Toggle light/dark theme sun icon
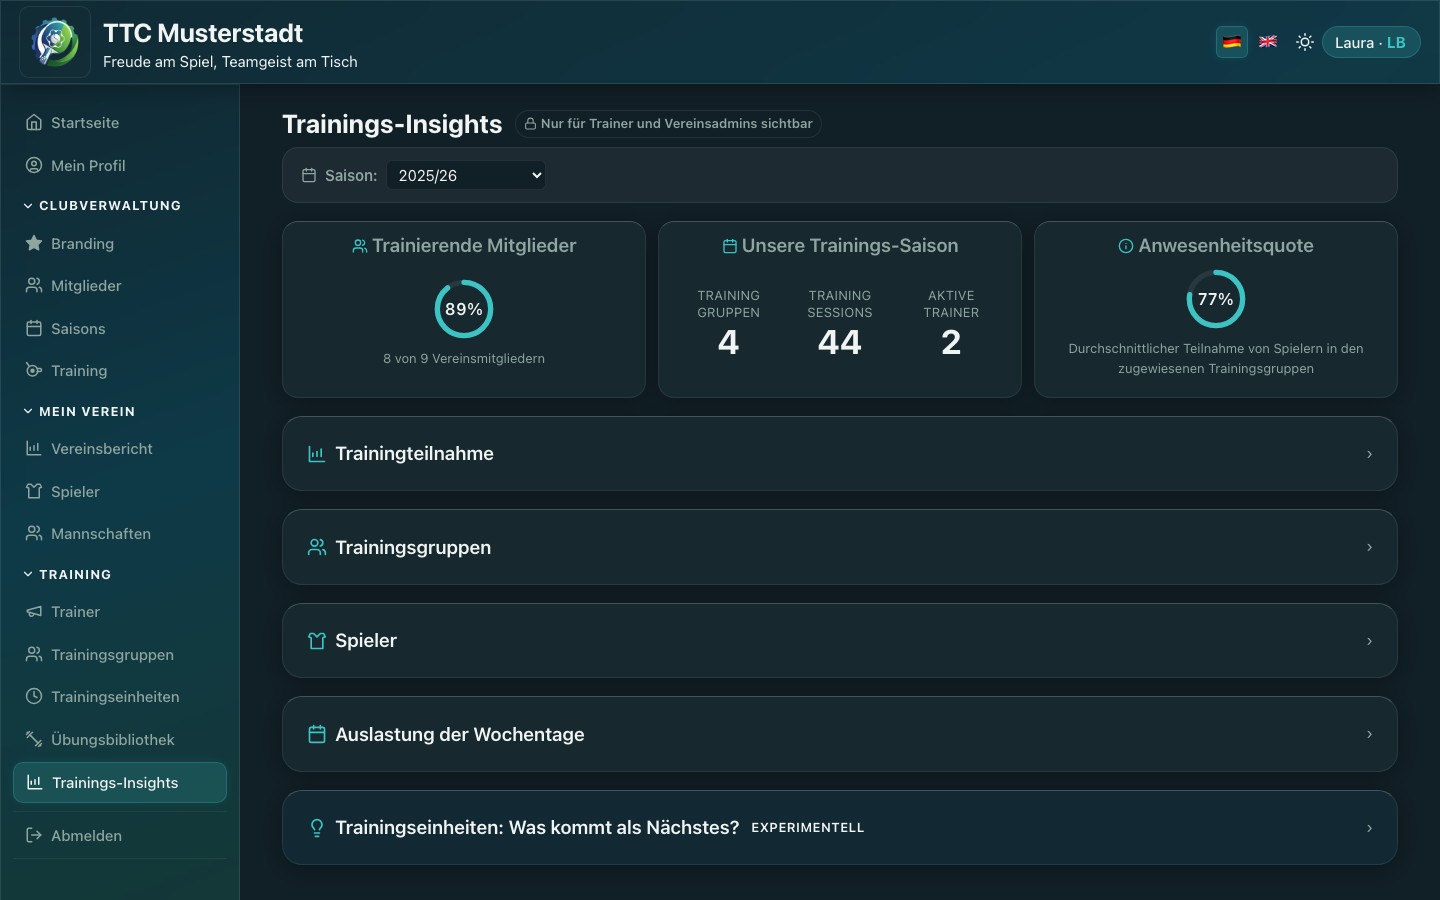The width and height of the screenshot is (1440, 900). click(1304, 42)
